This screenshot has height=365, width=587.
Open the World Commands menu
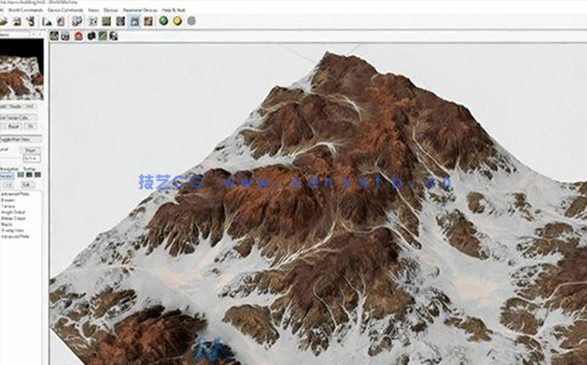click(25, 10)
